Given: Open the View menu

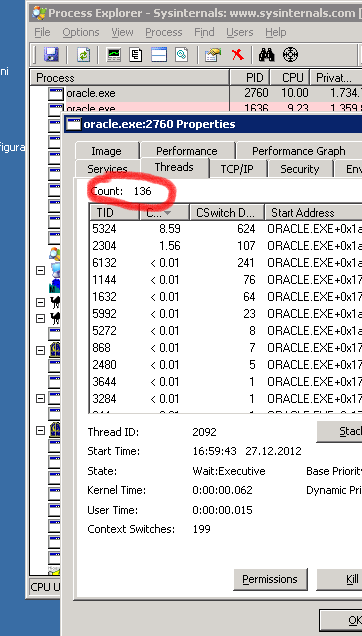Looking at the screenshot, I should 122,32.
